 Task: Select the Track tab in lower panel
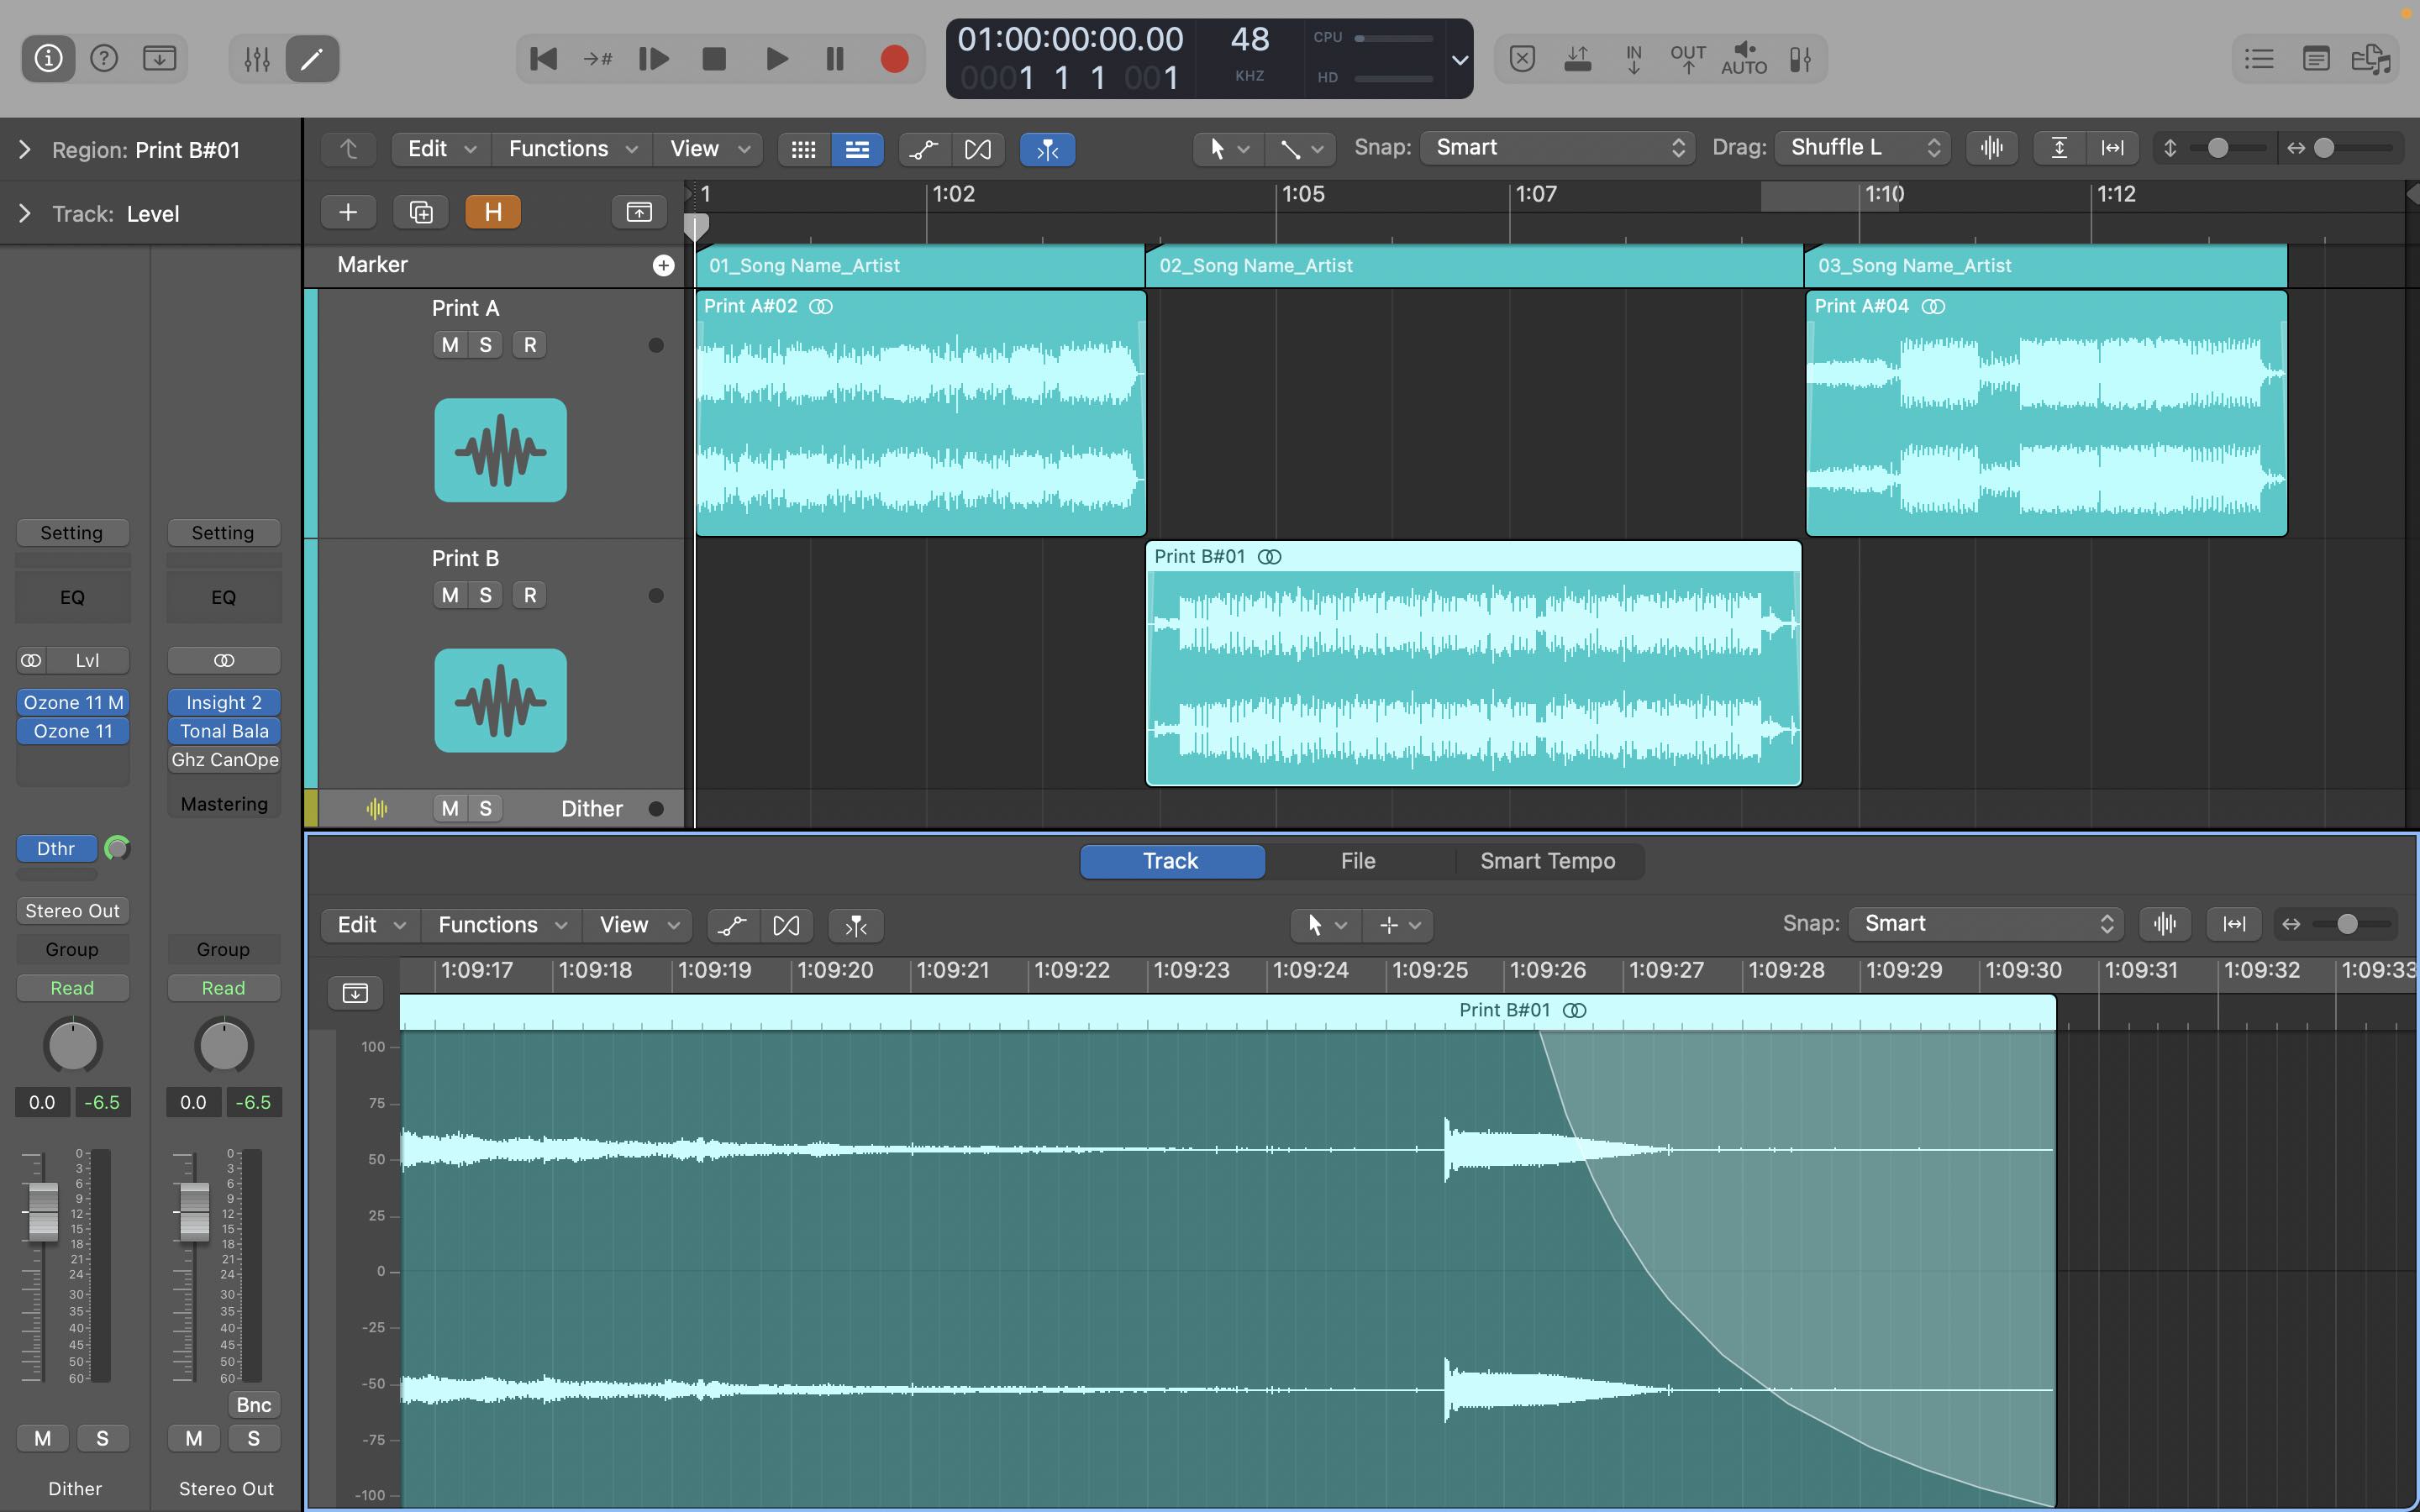click(1169, 860)
